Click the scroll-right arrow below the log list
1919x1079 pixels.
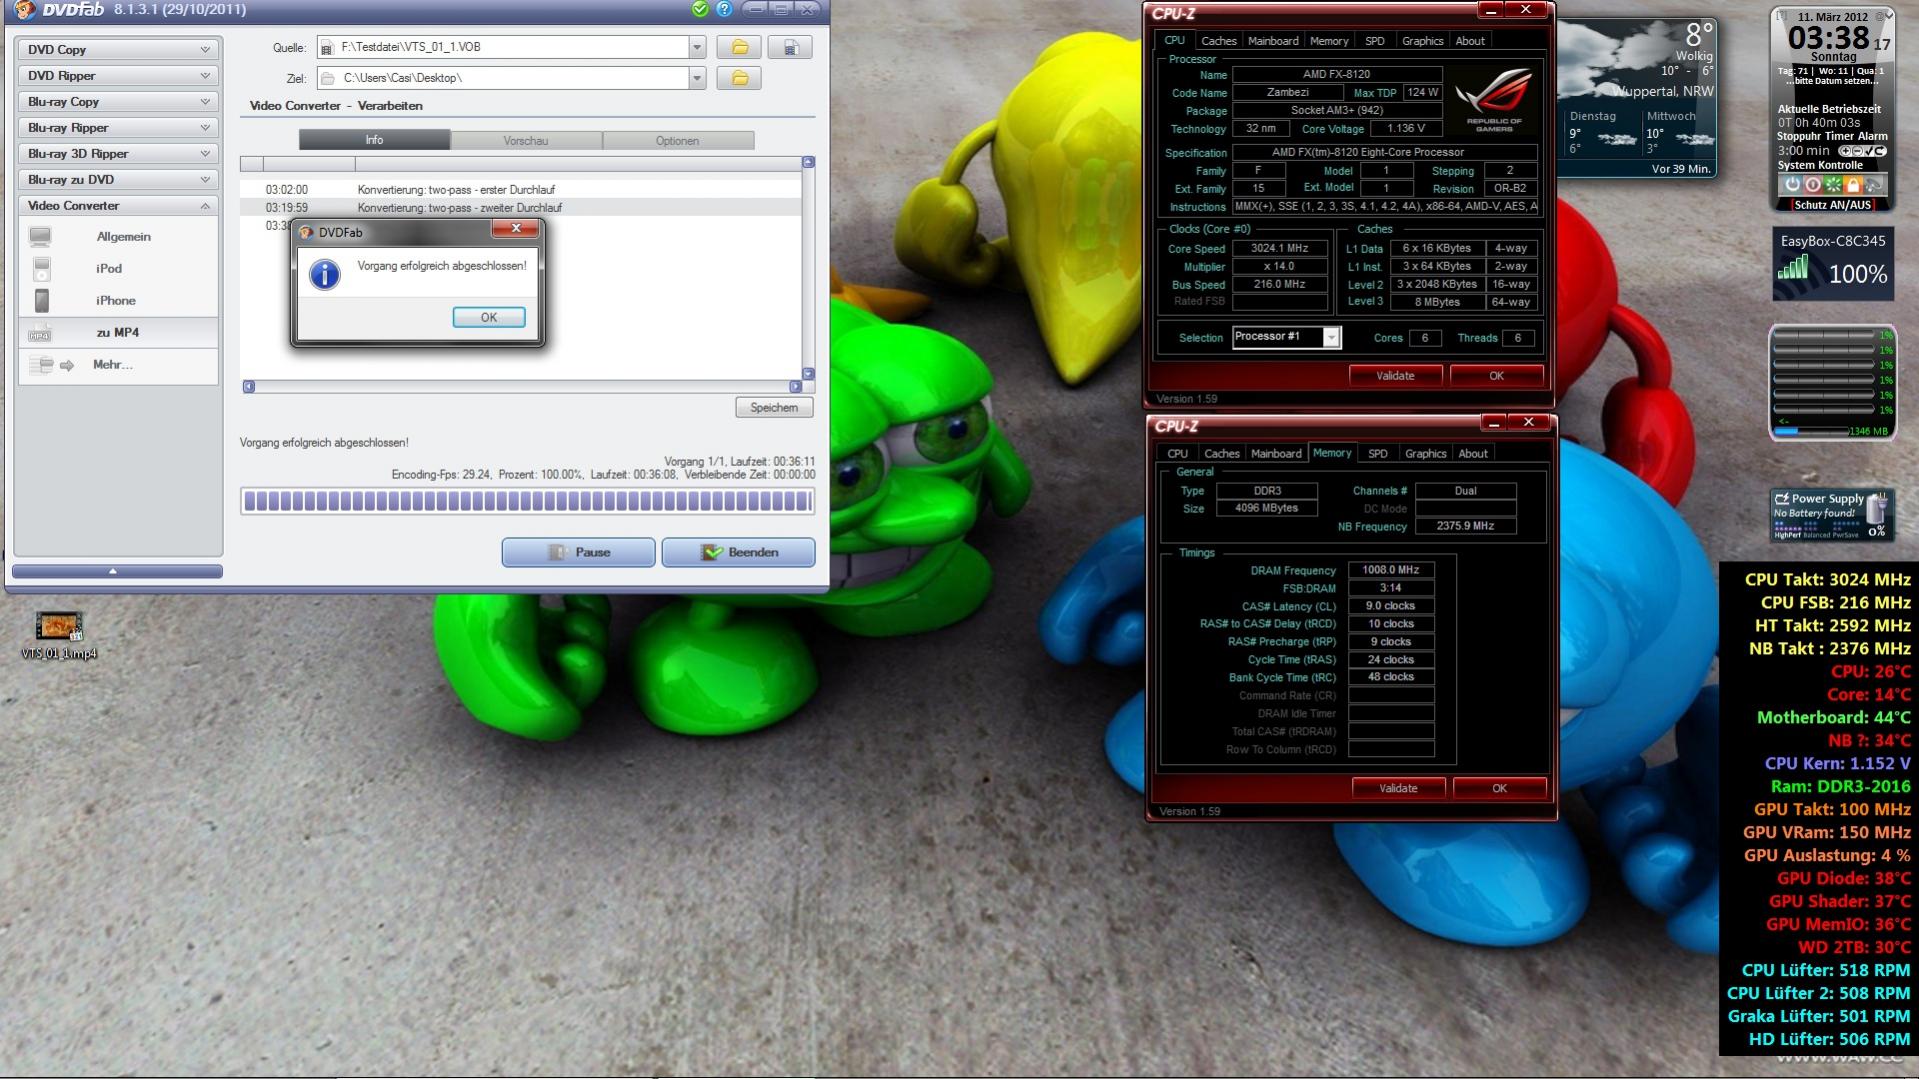pyautogui.click(x=796, y=387)
